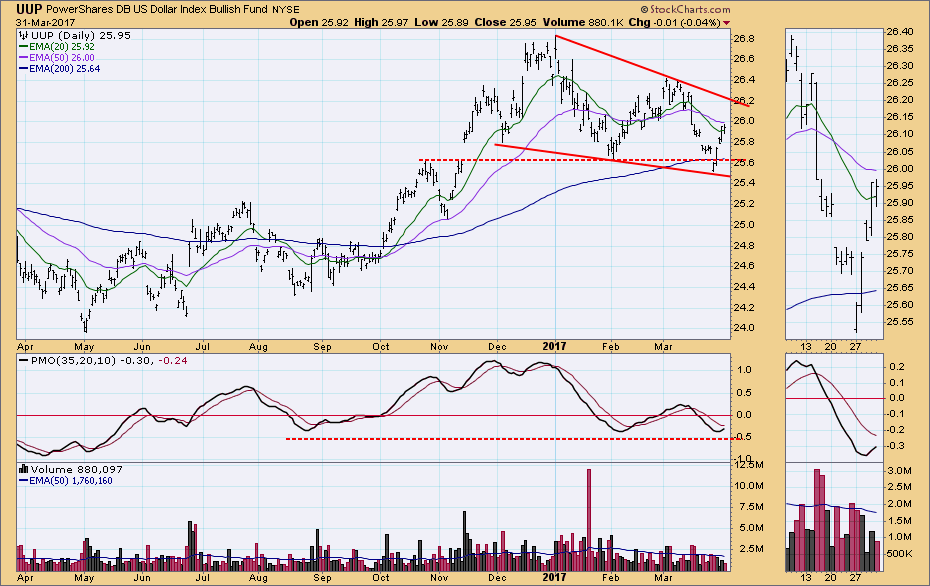Click the 25.6 price axis label
Image resolution: width=930 pixels, height=586 pixels.
tap(744, 163)
